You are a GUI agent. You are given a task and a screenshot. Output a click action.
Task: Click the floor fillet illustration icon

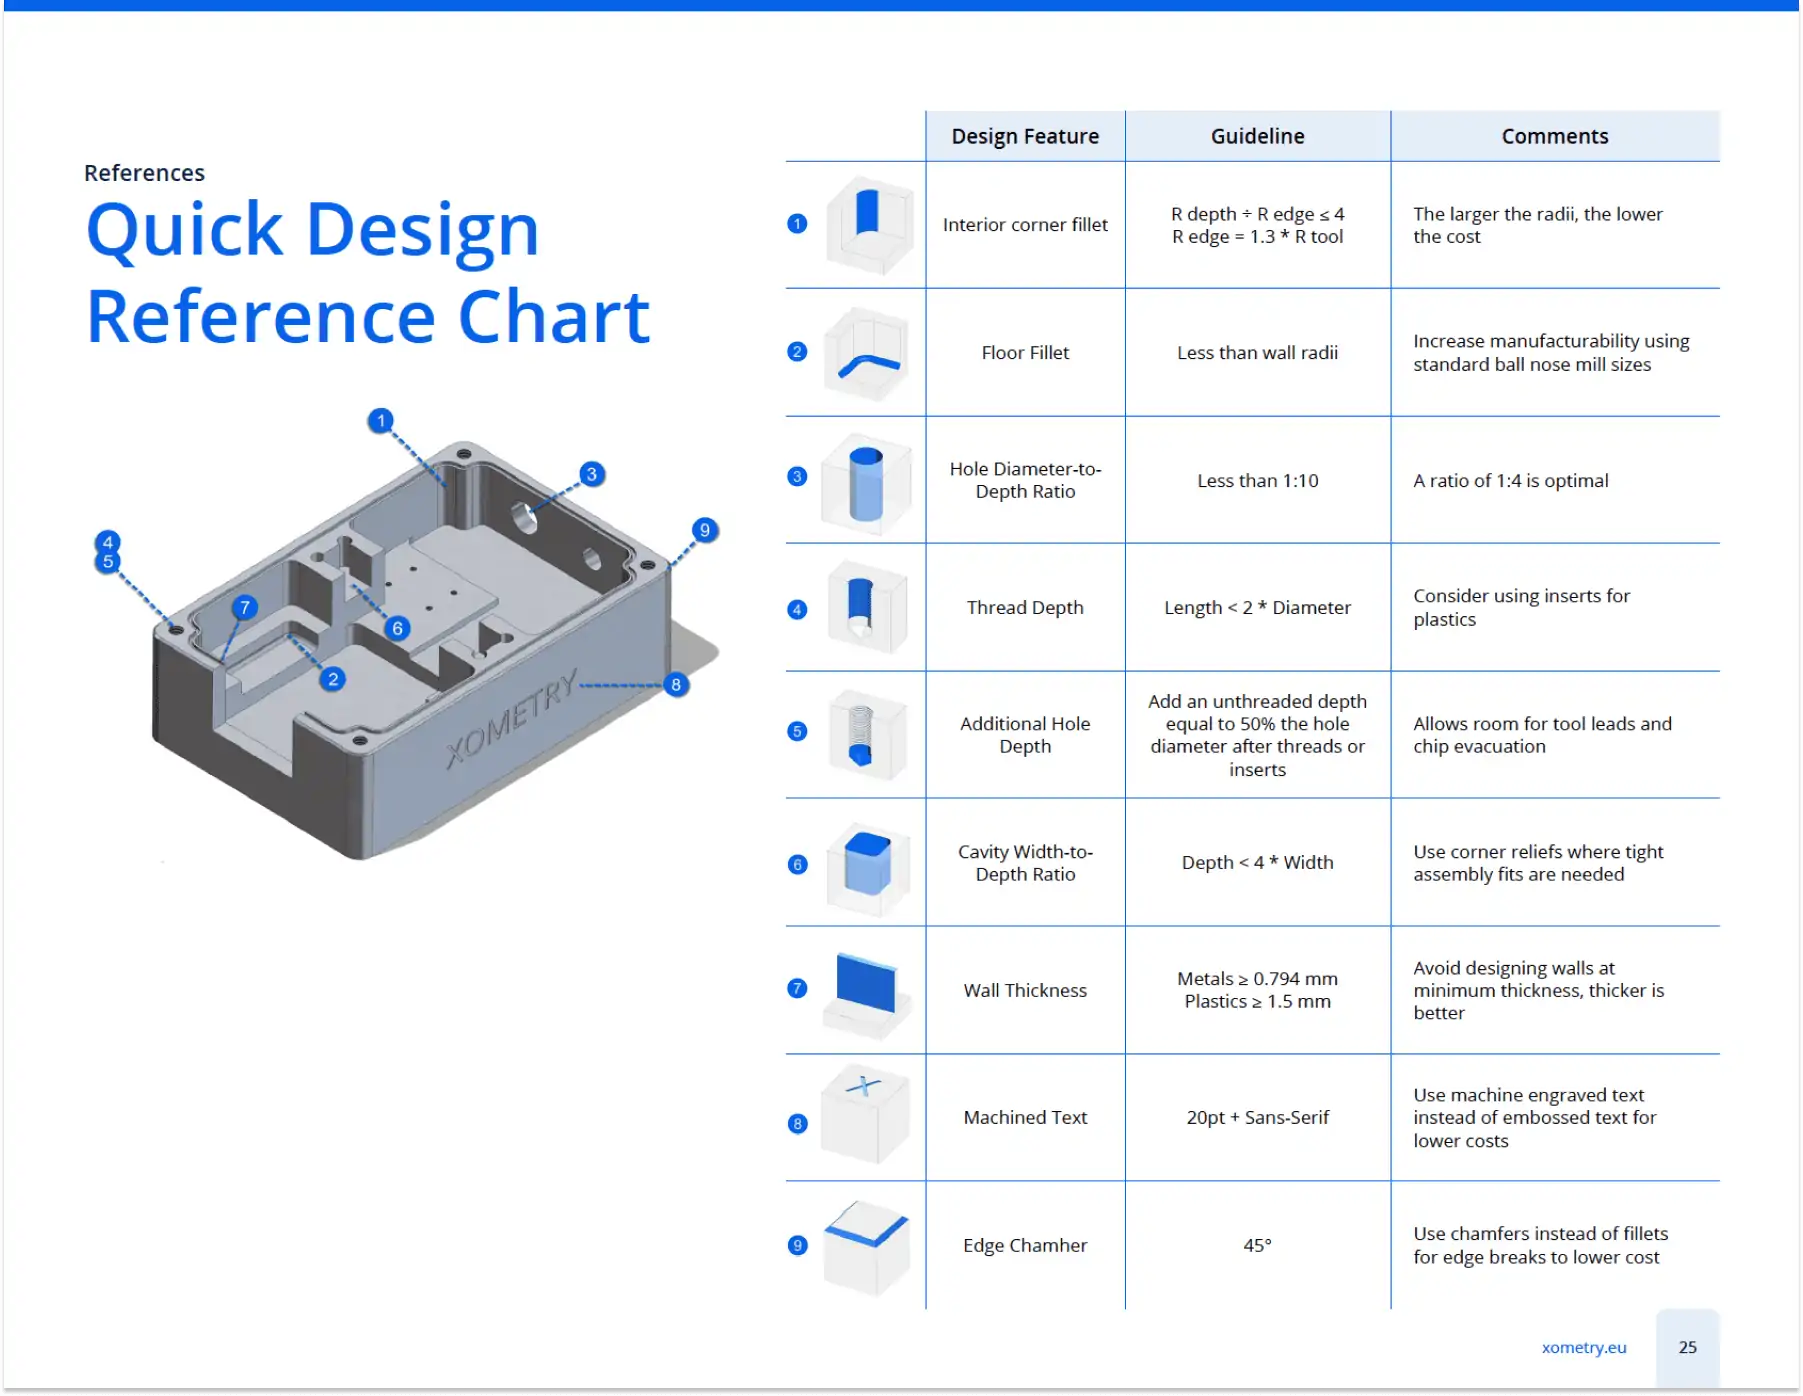click(x=867, y=354)
